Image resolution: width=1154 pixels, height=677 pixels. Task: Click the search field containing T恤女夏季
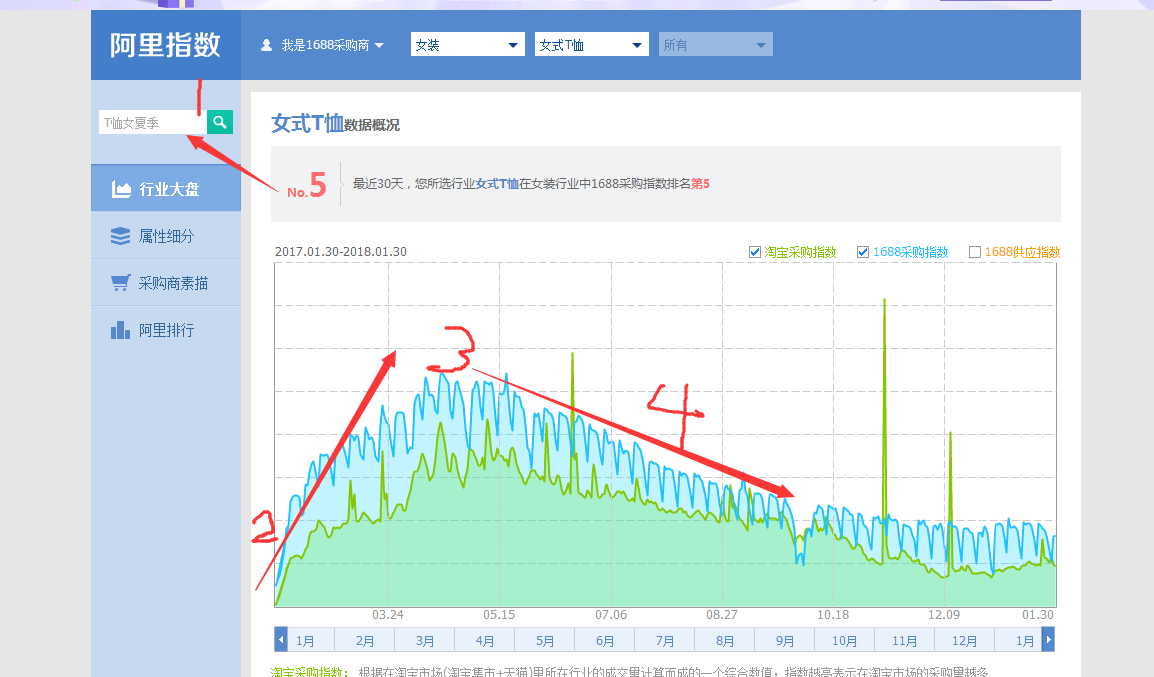(x=153, y=122)
